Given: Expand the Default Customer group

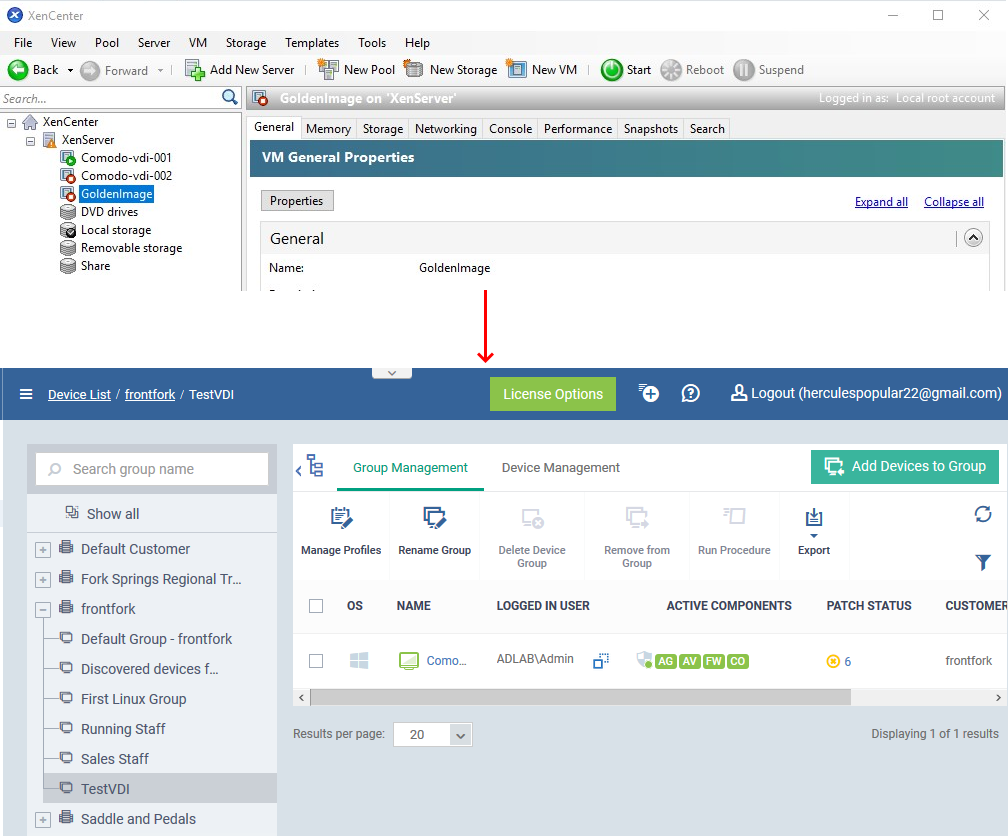Looking at the screenshot, I should click(42, 550).
